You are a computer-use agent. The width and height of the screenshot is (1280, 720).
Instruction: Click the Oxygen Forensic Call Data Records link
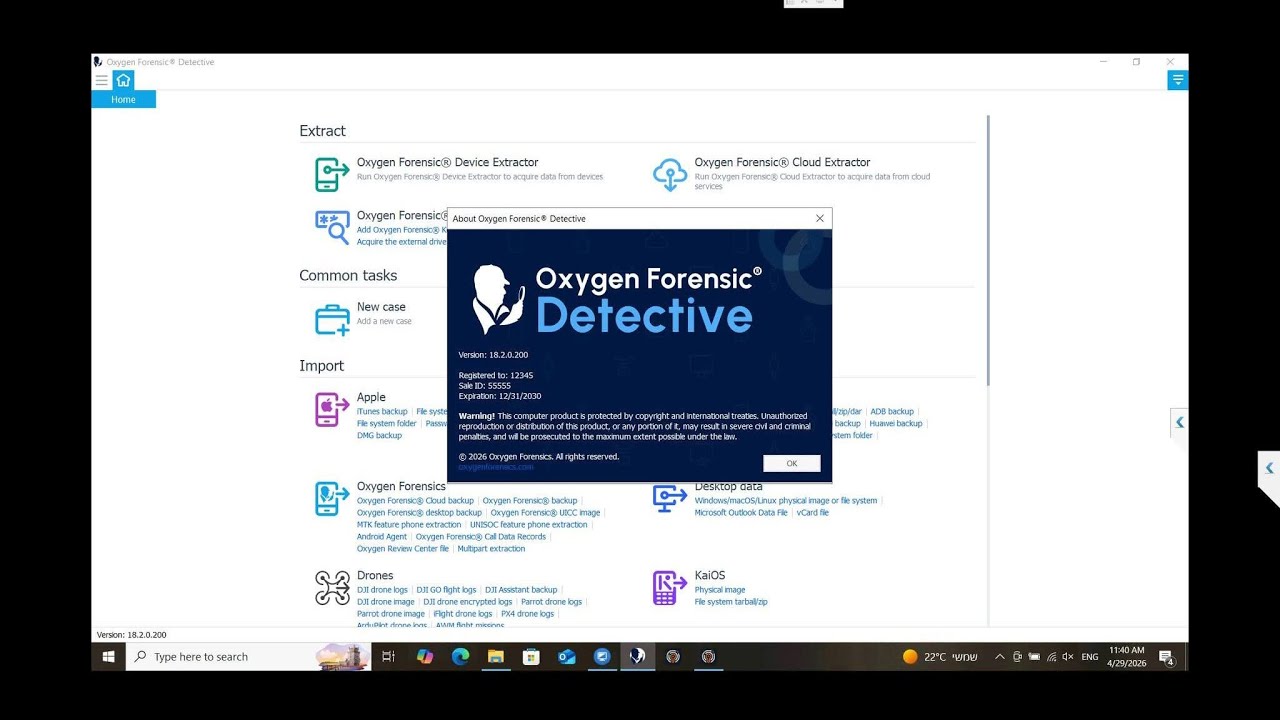(x=481, y=536)
